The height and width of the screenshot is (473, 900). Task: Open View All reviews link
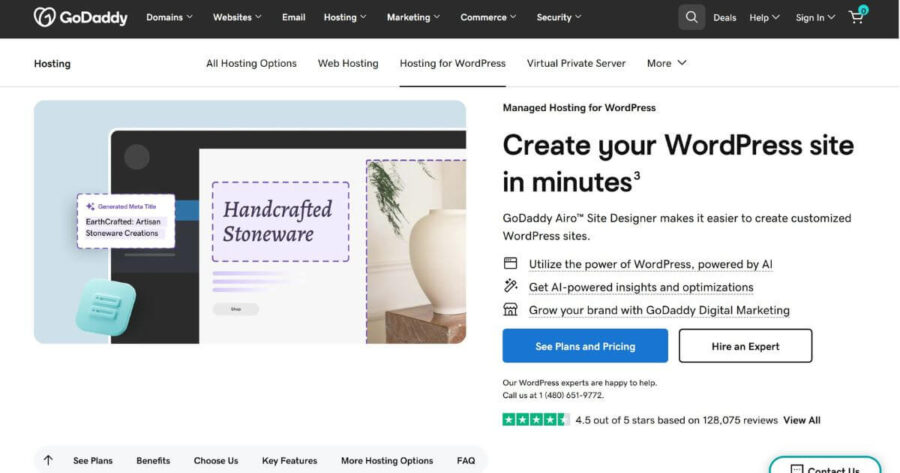click(x=801, y=420)
